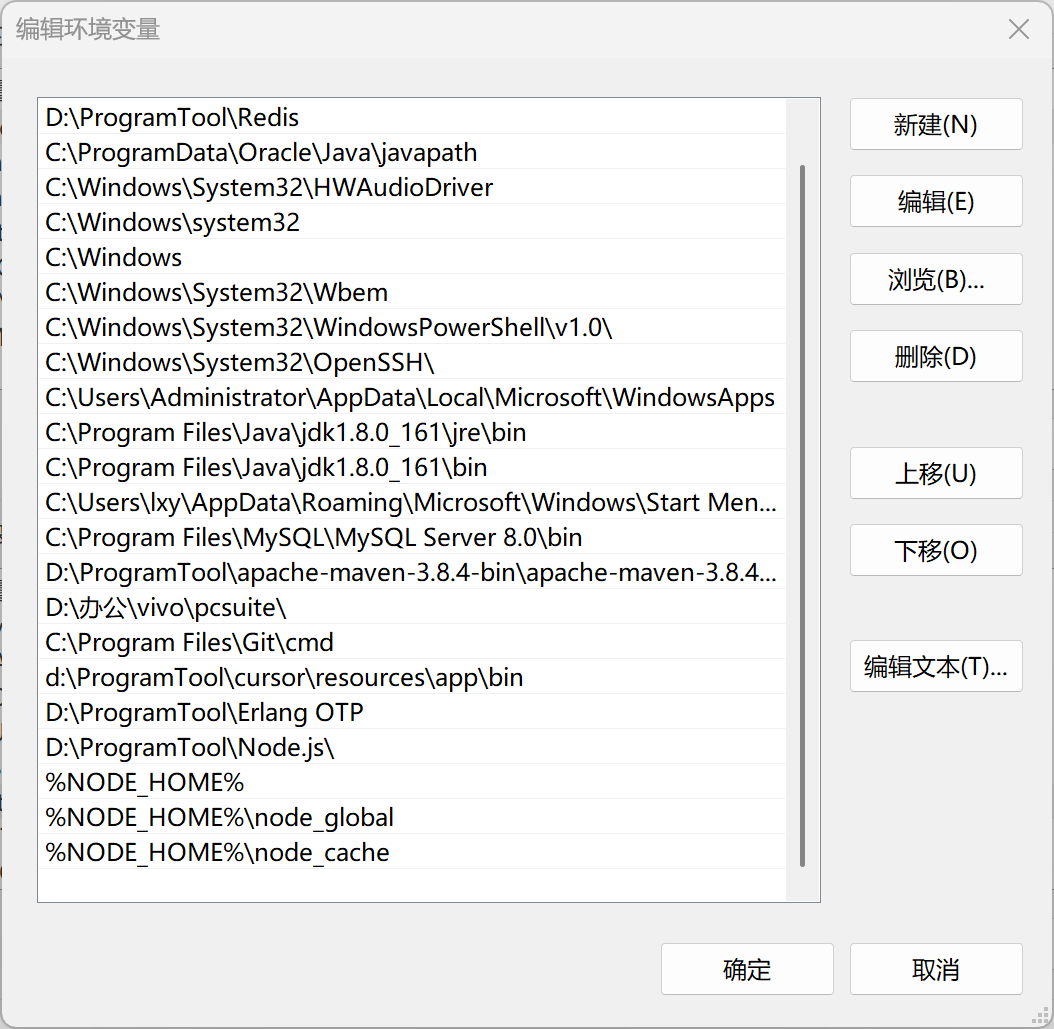This screenshot has height=1029, width=1054.
Task: Select MySQL Server 8.0\bin entry
Action: pyautogui.click(x=412, y=536)
